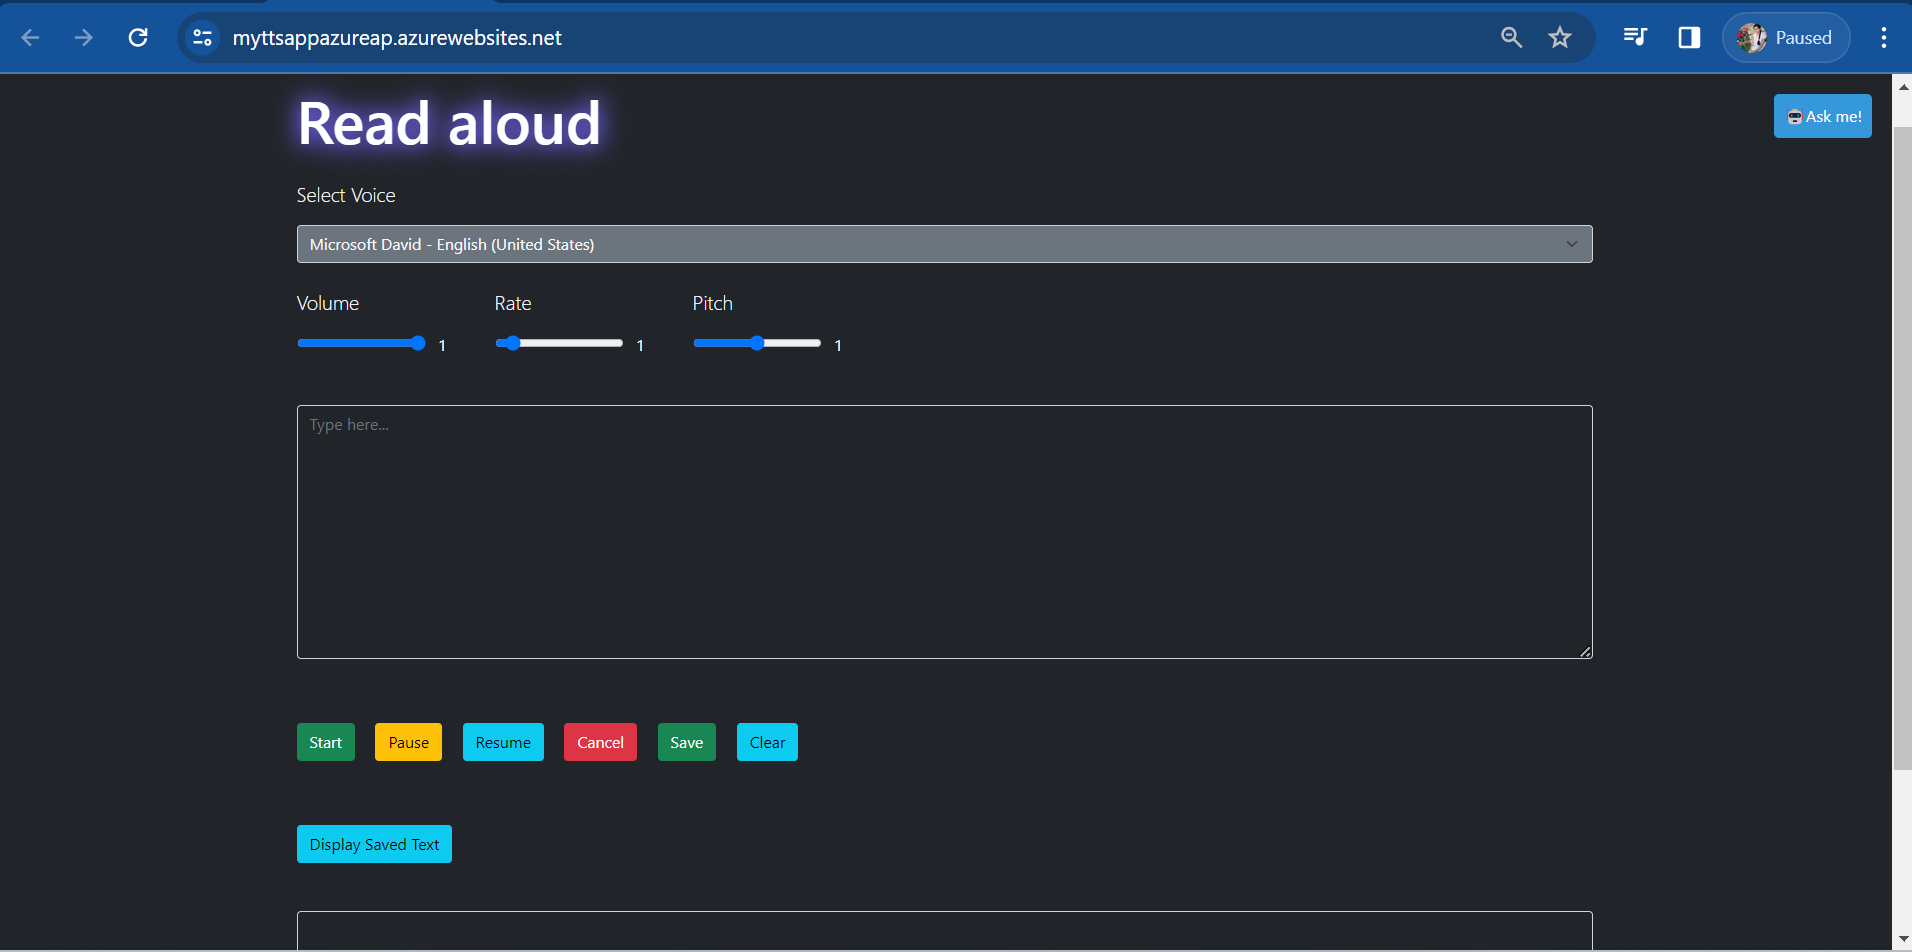This screenshot has width=1912, height=952.
Task: Bookmark this page with the star icon
Action: [x=1560, y=38]
